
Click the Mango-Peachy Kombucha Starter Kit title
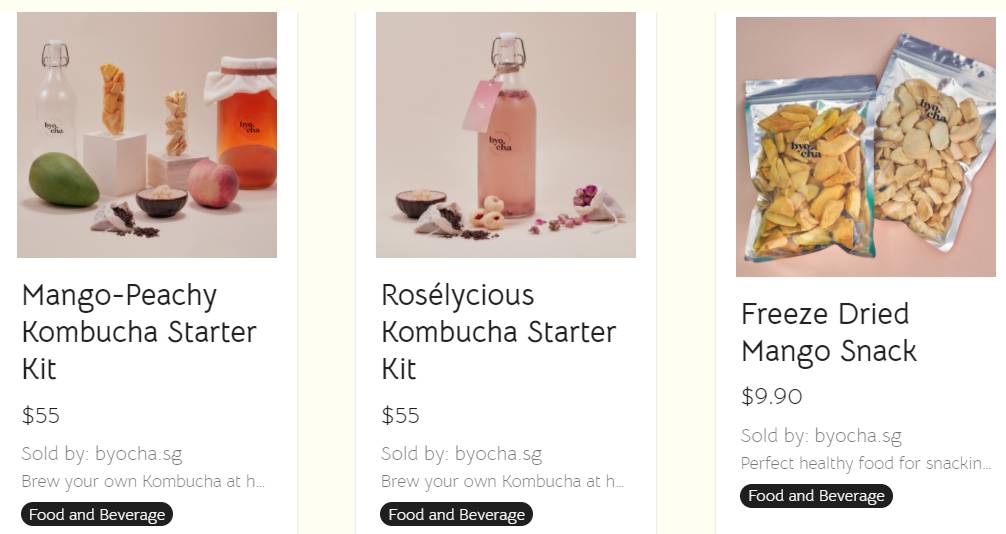tap(139, 331)
